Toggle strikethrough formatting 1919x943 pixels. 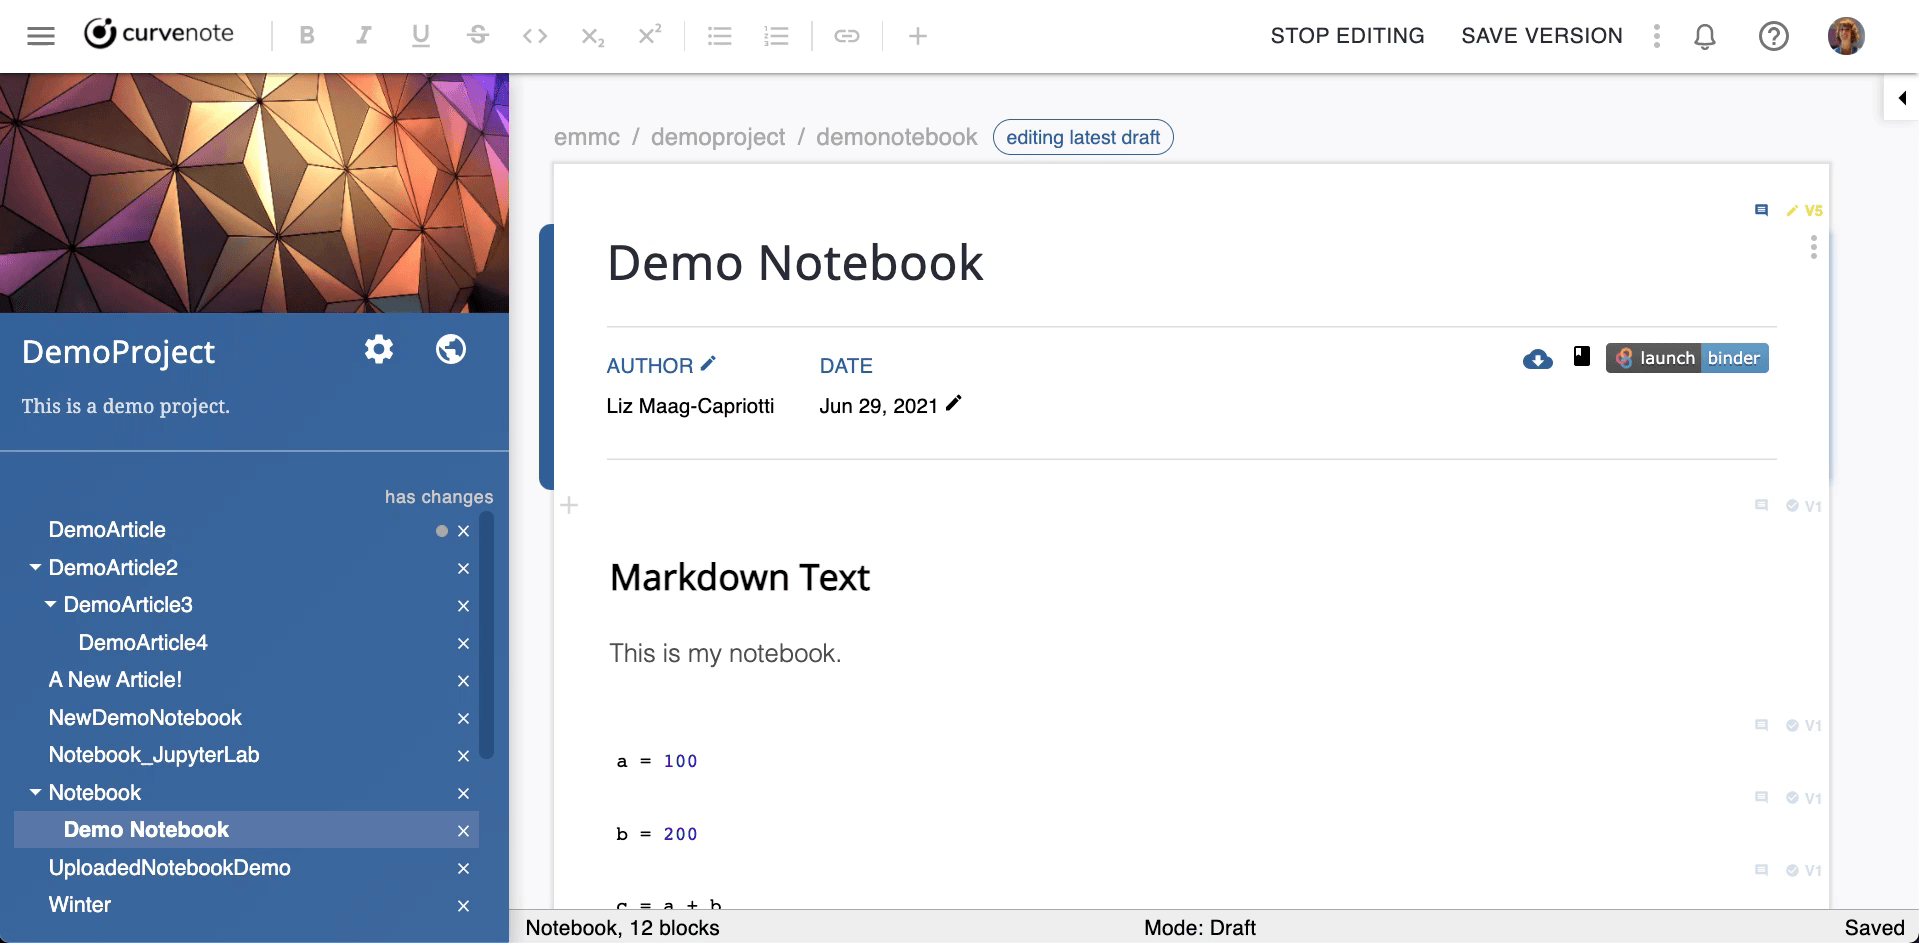click(x=478, y=37)
